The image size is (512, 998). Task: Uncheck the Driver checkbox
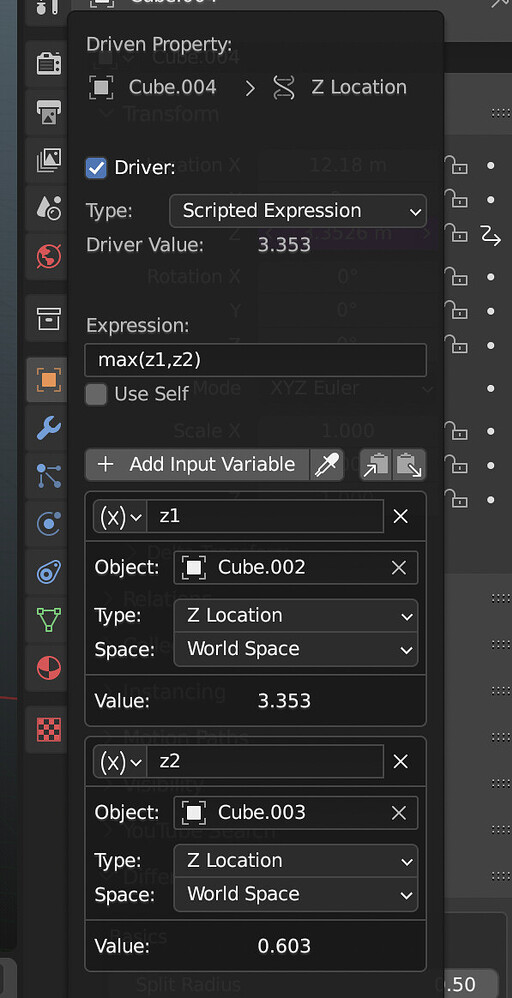[x=96, y=168]
